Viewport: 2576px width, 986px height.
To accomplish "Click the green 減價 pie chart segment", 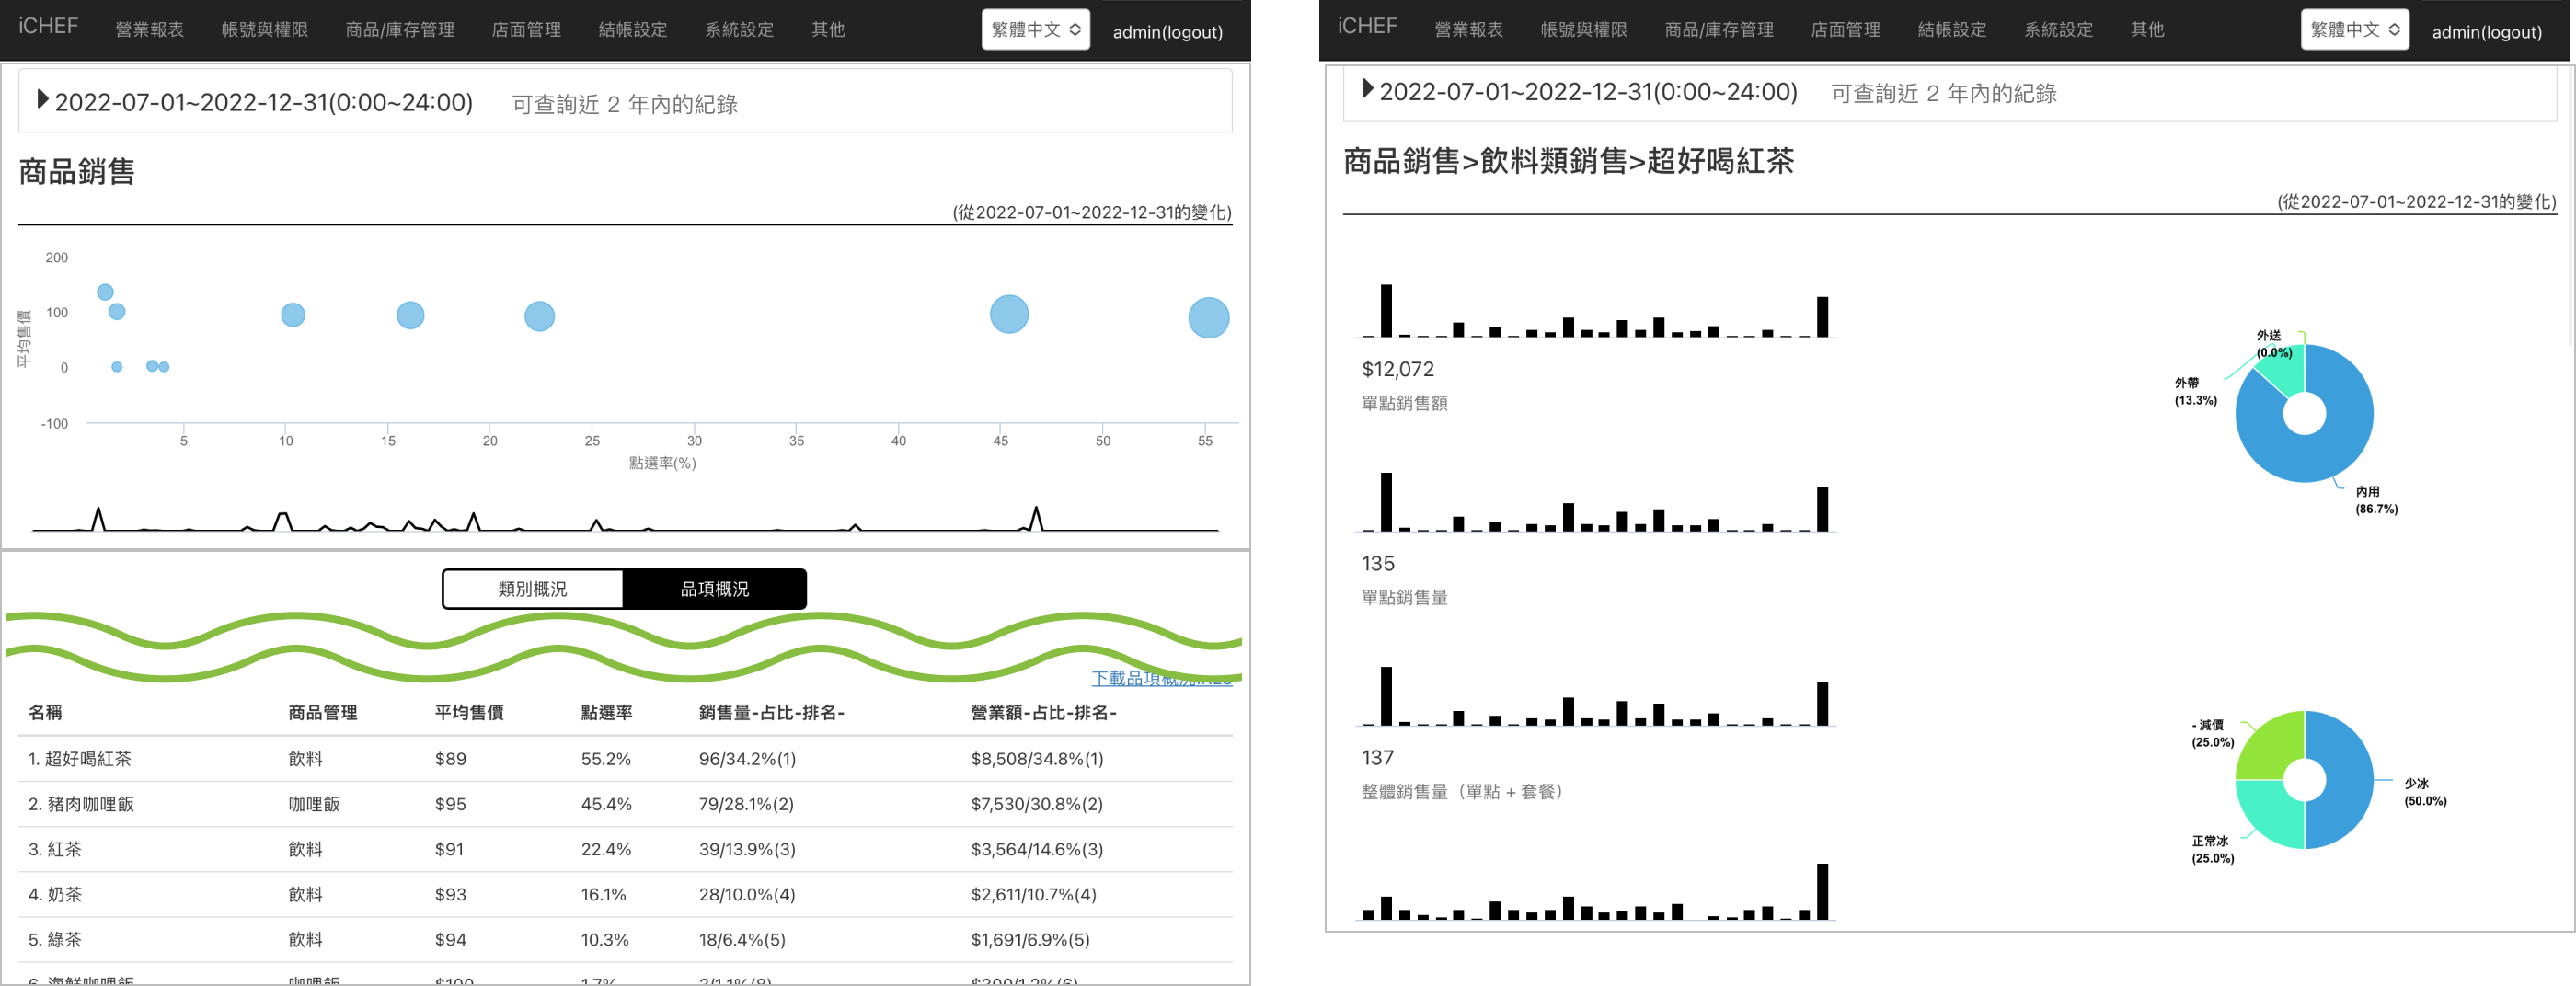I will [x=2268, y=750].
